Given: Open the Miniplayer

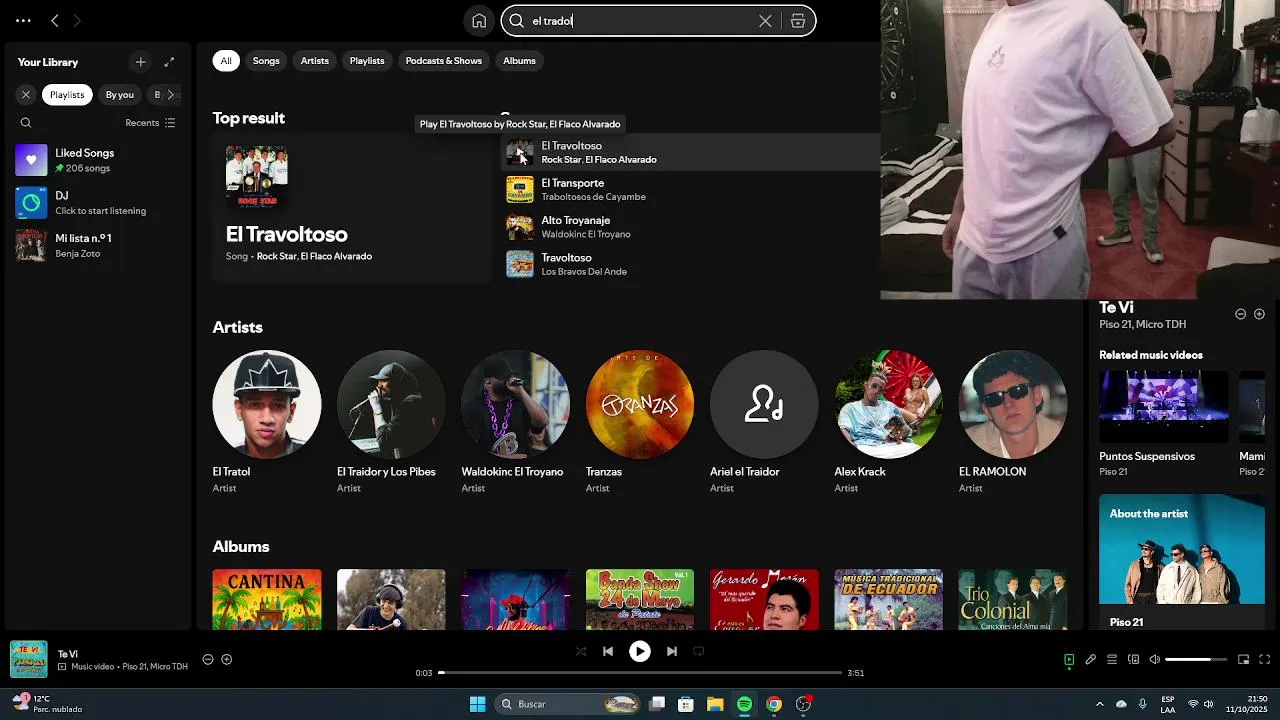Looking at the screenshot, I should (x=1244, y=659).
